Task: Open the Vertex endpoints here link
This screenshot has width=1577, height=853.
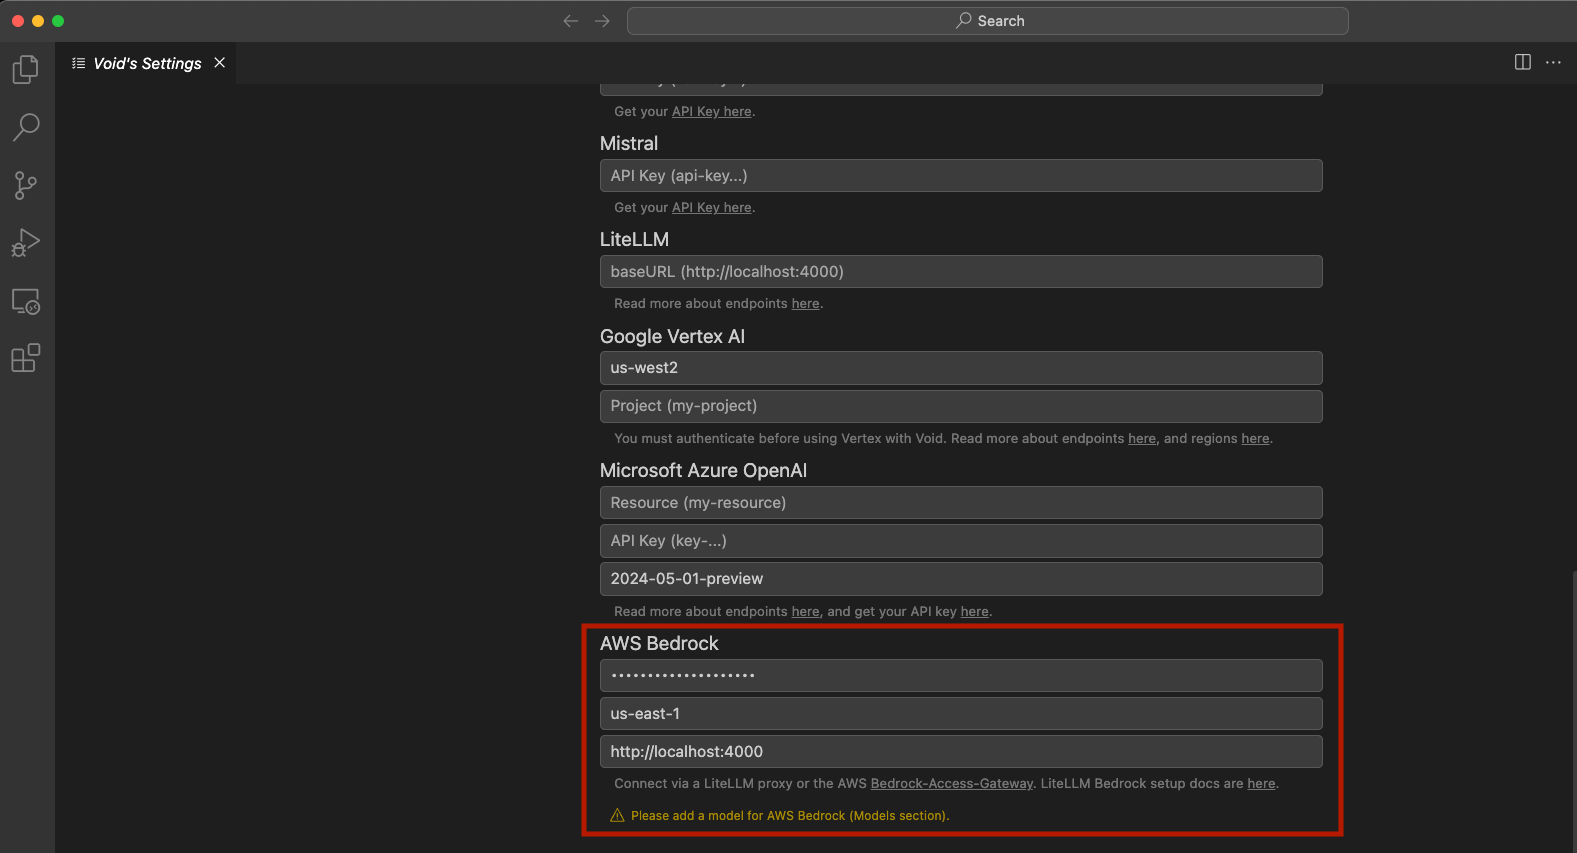Action: 1142,439
